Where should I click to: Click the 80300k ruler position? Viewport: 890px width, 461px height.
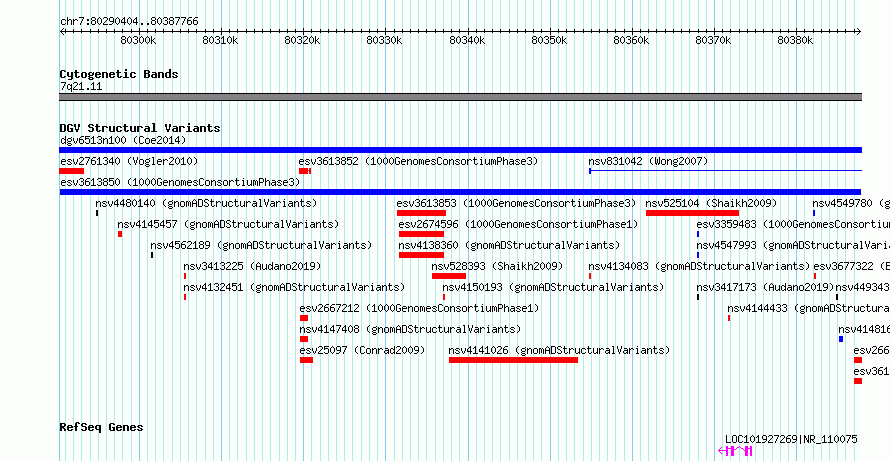tap(138, 40)
